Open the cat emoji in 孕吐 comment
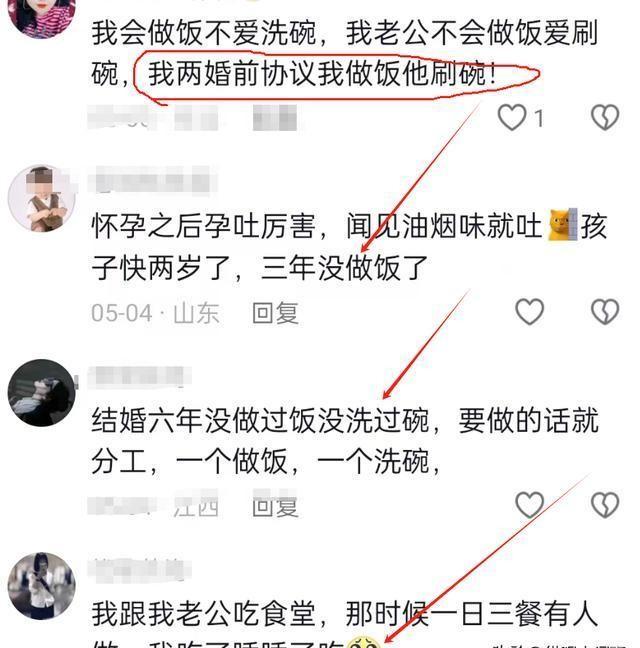This screenshot has width=640, height=648. coord(562,225)
